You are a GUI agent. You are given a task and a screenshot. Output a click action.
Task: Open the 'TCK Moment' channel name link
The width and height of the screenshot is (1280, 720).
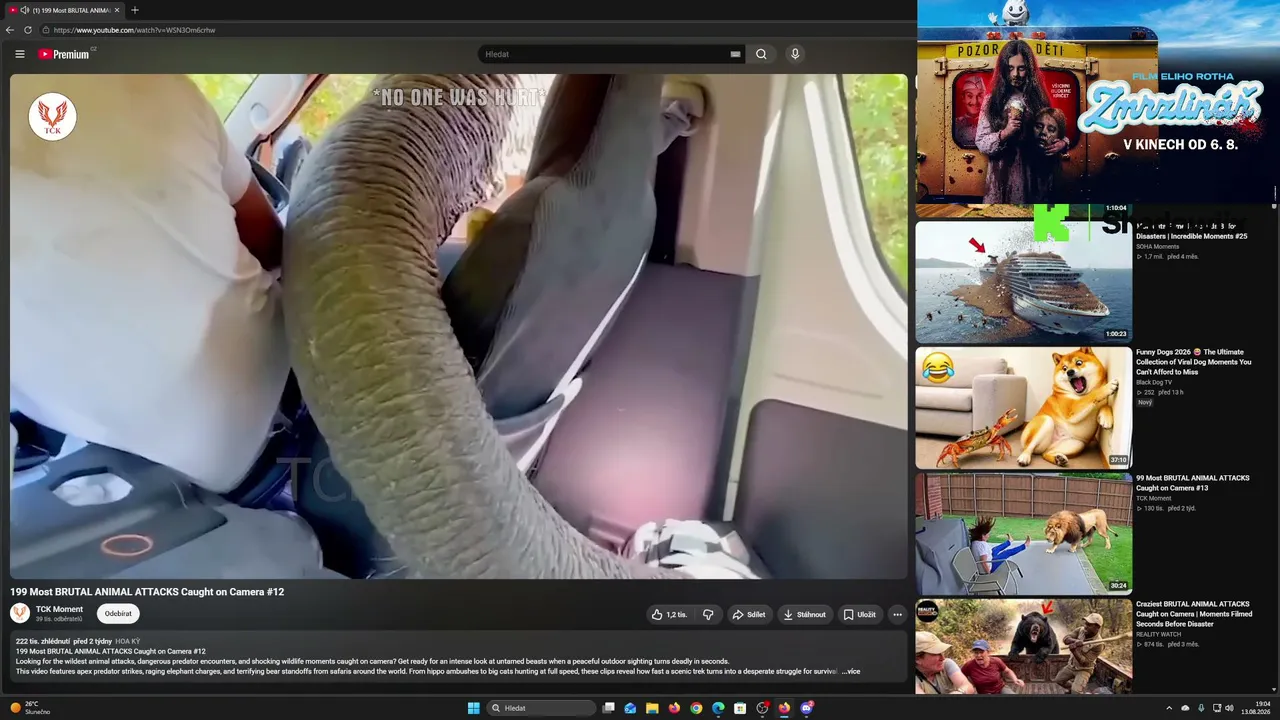[x=59, y=609]
